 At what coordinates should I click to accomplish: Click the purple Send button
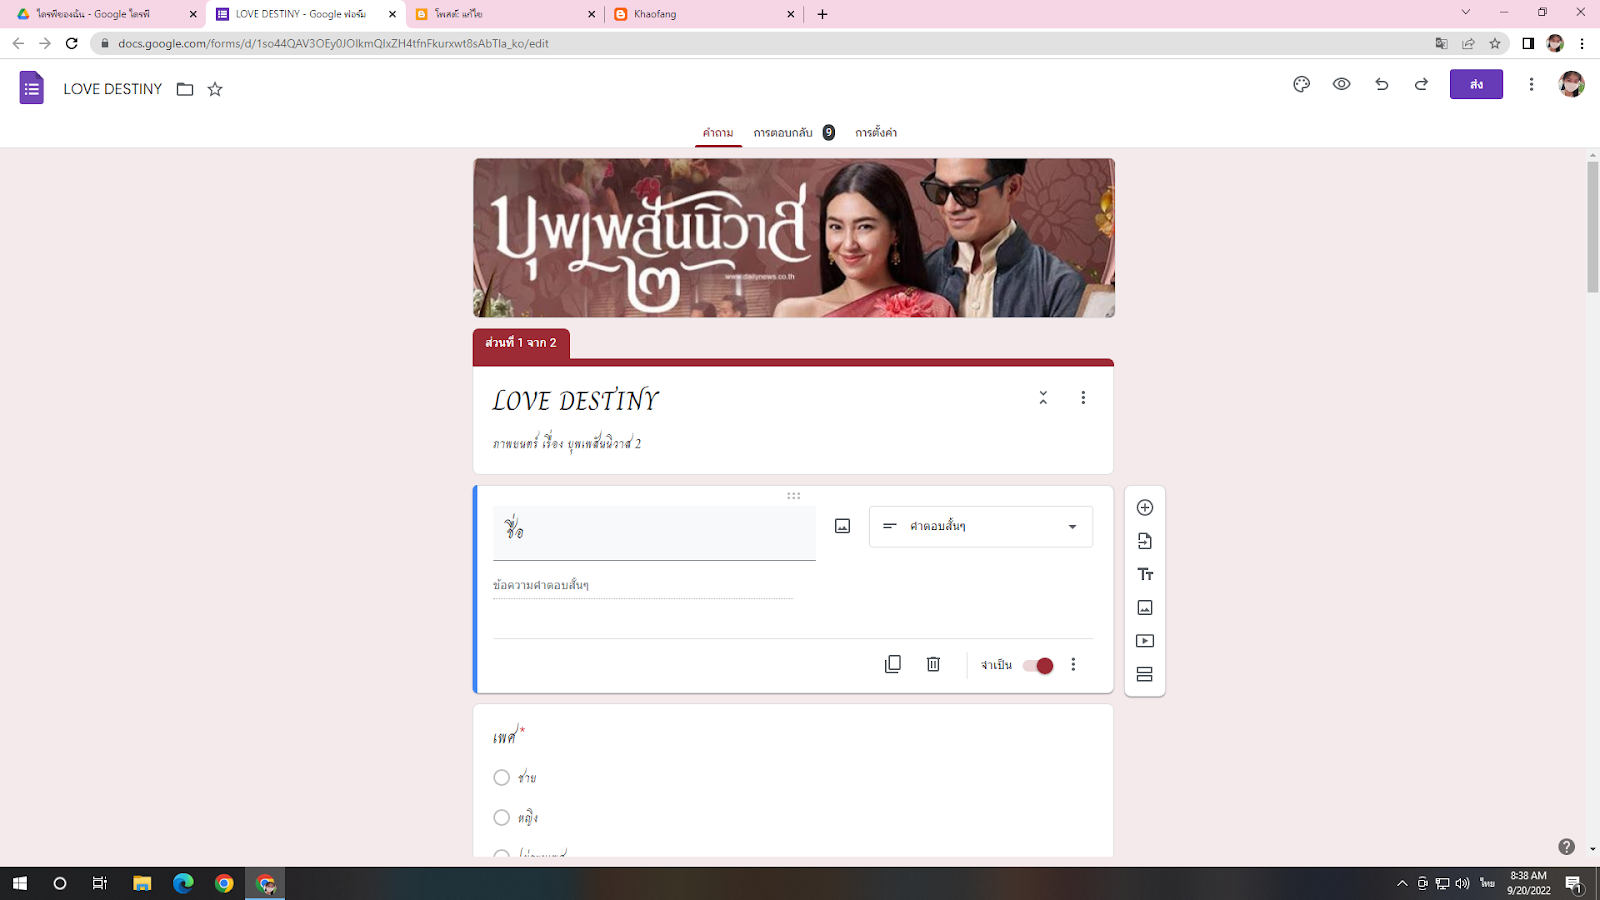(x=1476, y=85)
